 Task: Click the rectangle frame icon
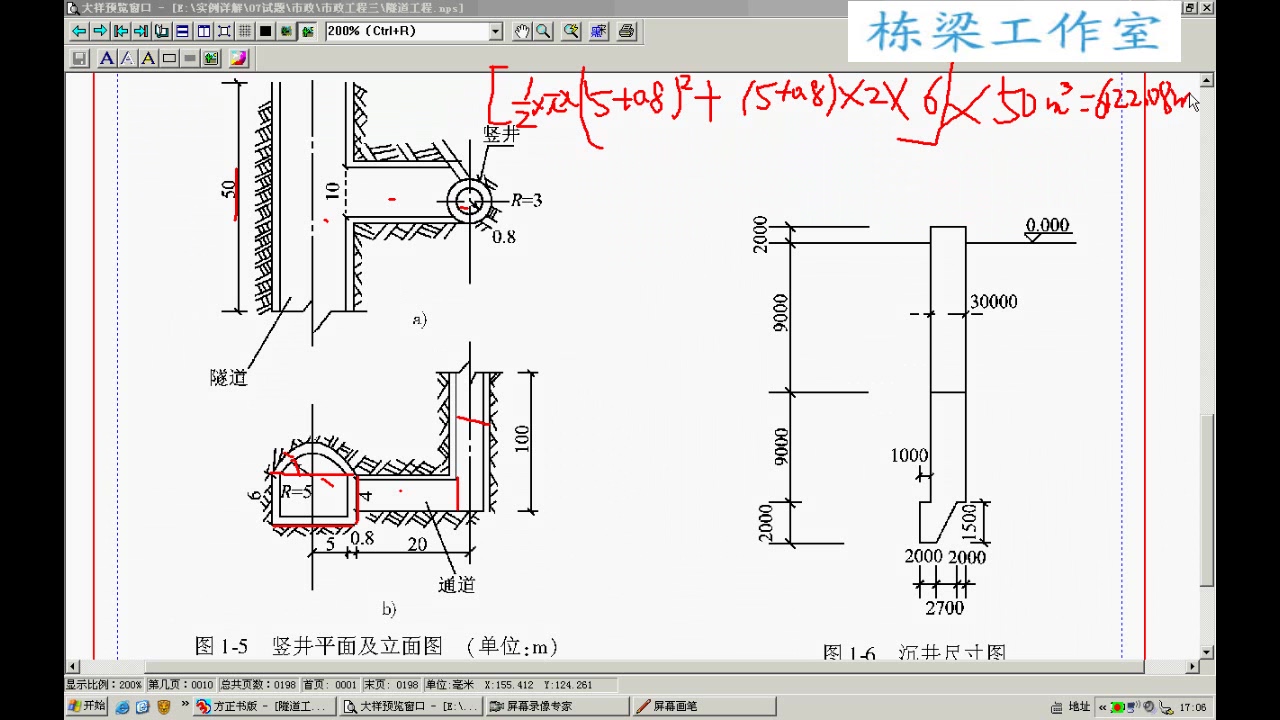169,58
